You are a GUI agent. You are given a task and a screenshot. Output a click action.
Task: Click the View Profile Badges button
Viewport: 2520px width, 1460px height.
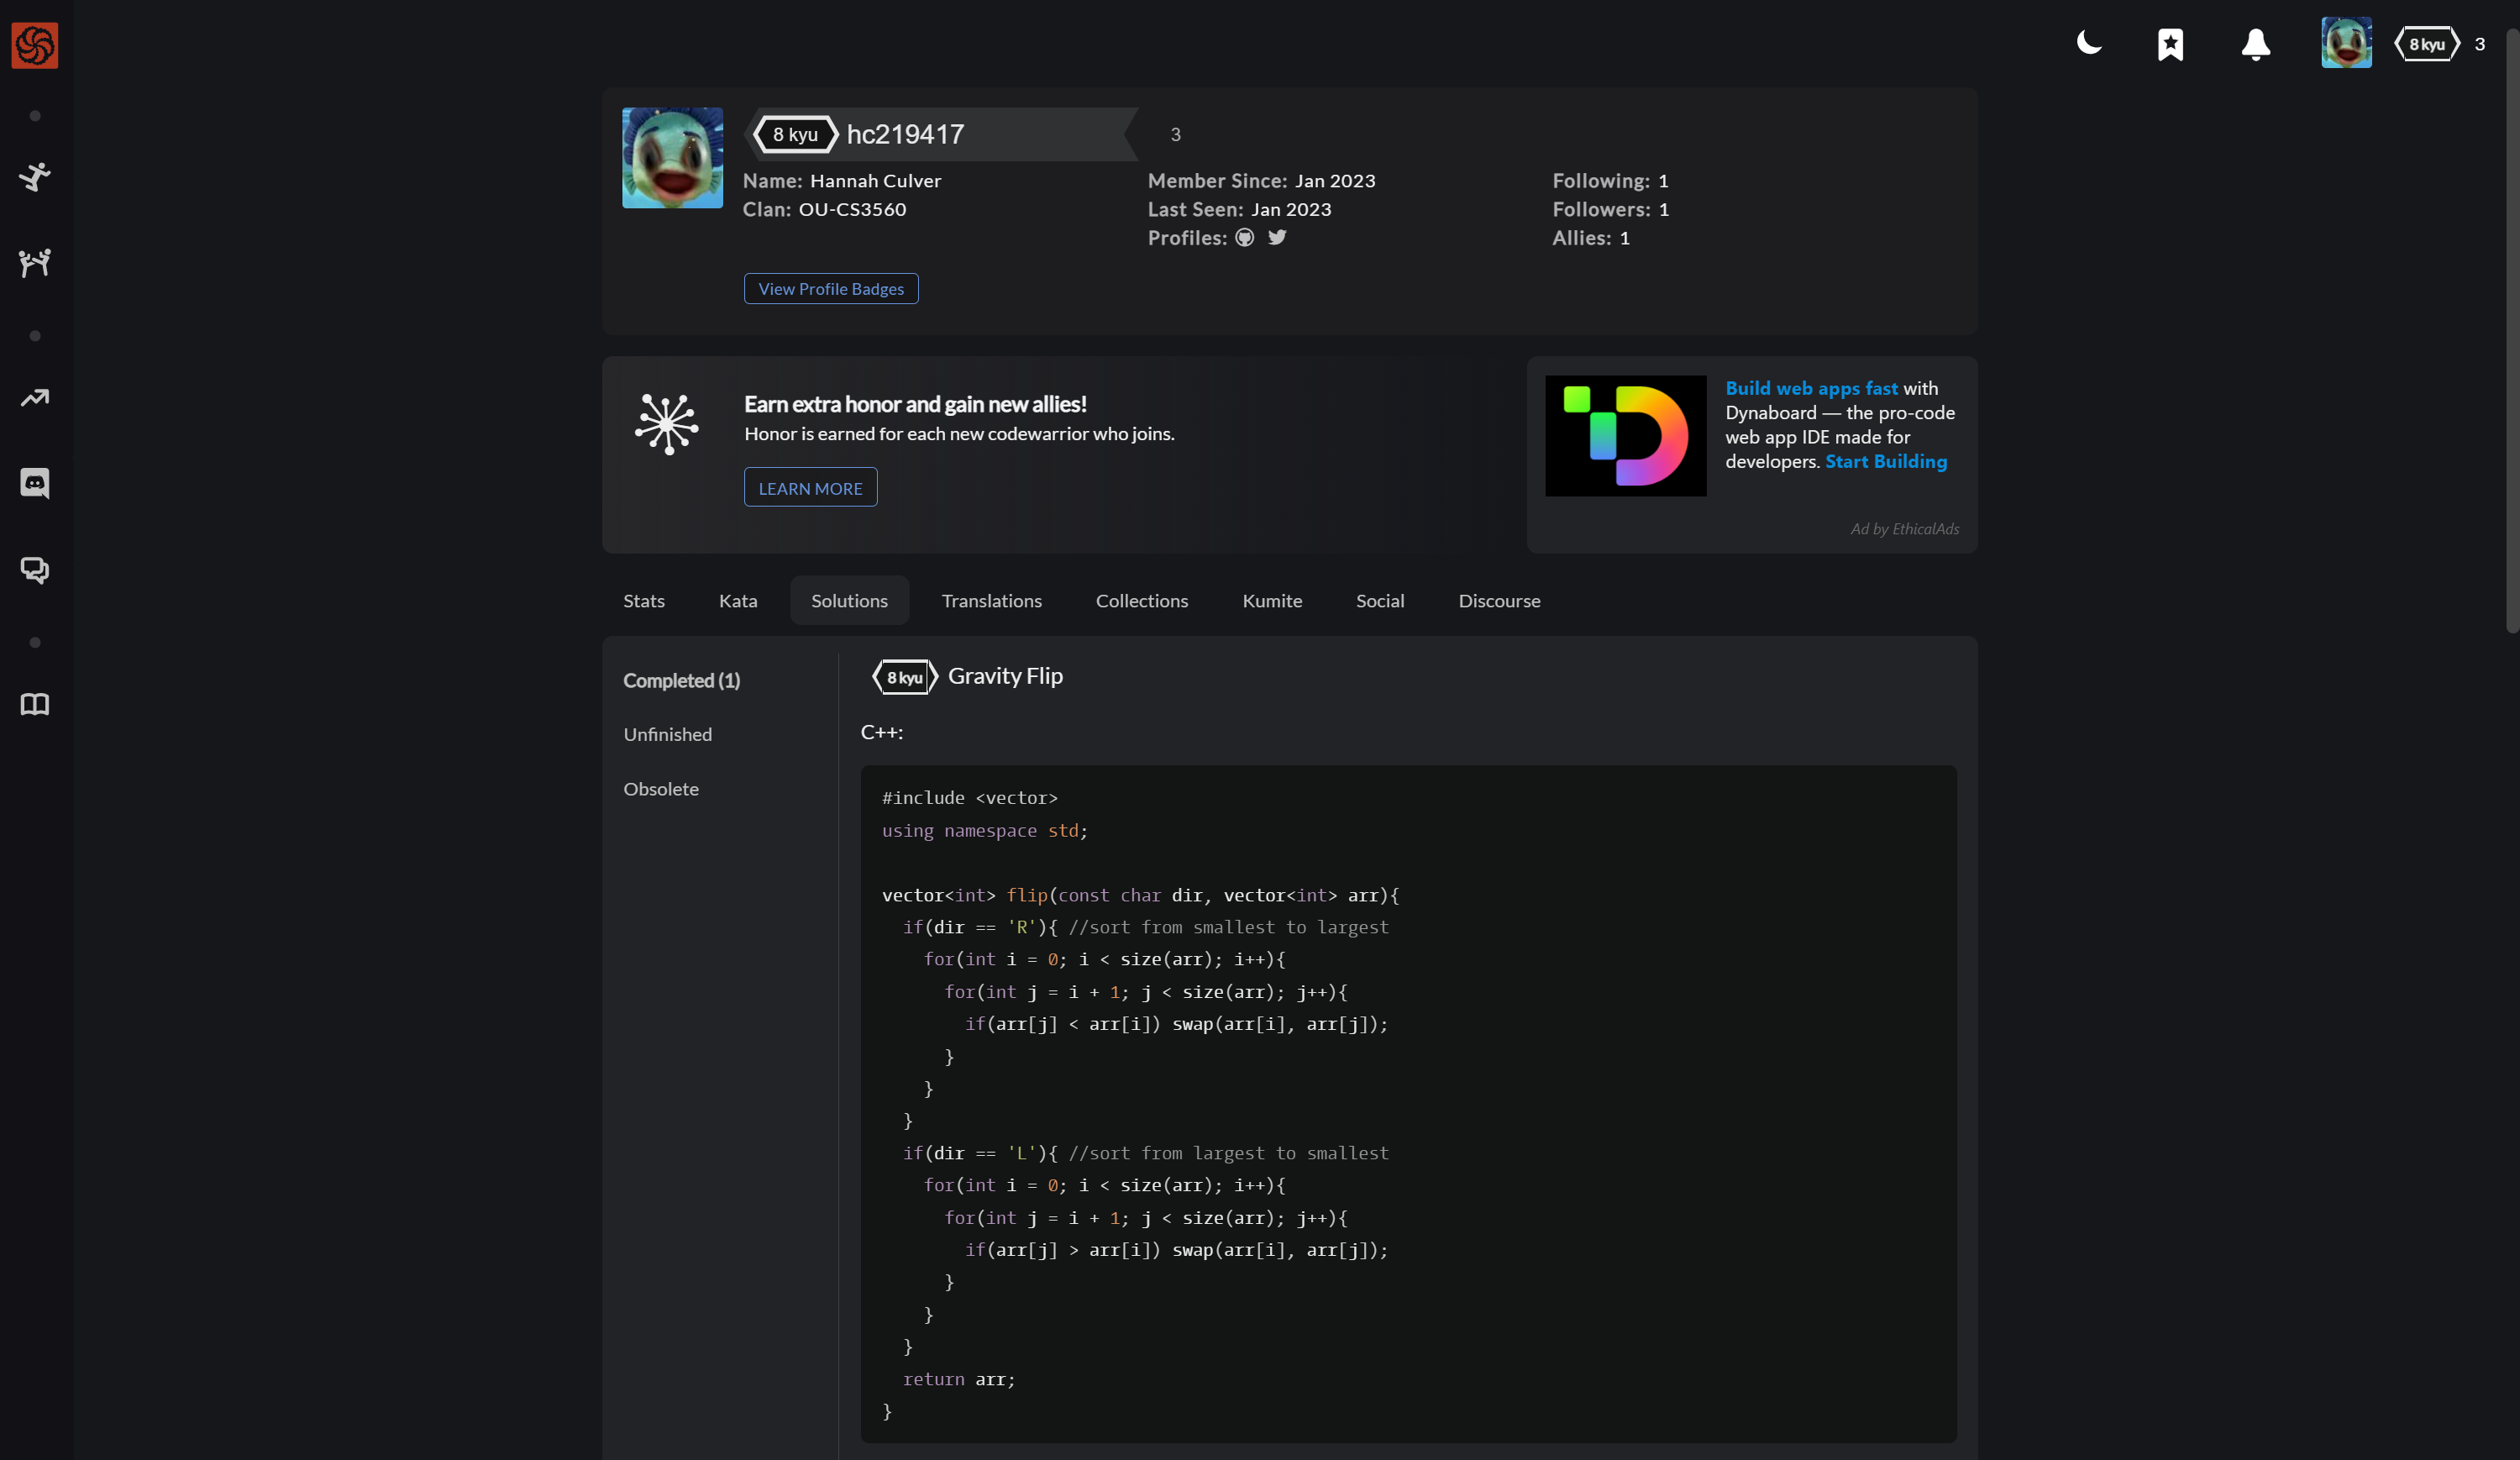click(830, 289)
